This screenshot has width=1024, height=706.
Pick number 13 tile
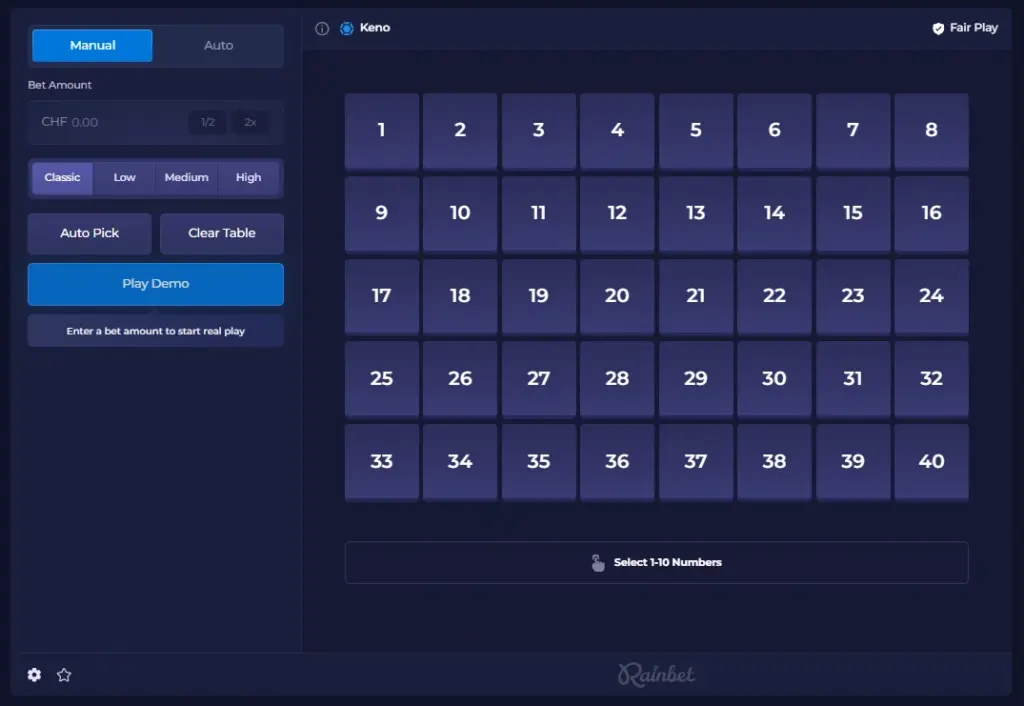tap(696, 214)
